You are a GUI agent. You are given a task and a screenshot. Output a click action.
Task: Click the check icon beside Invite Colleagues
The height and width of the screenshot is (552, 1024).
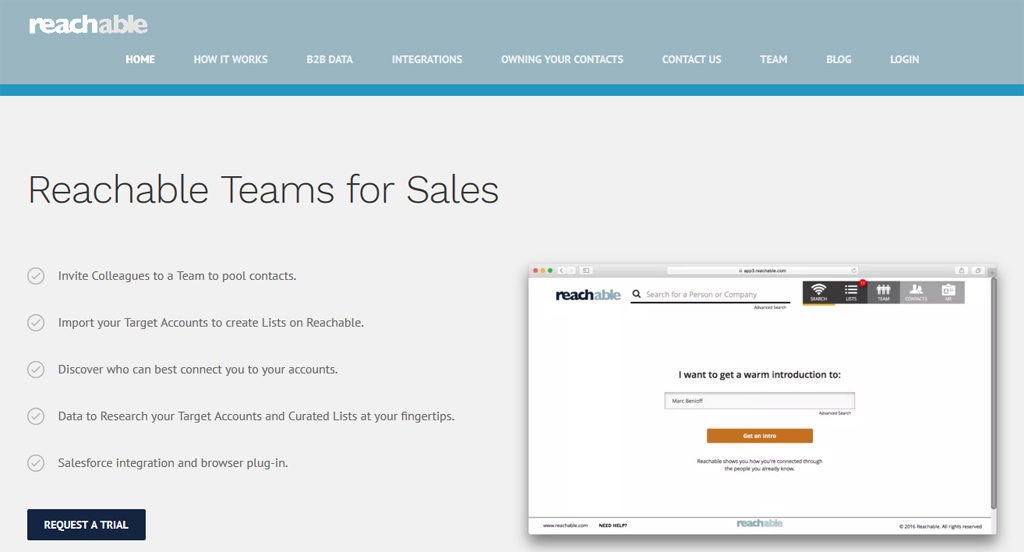36,276
